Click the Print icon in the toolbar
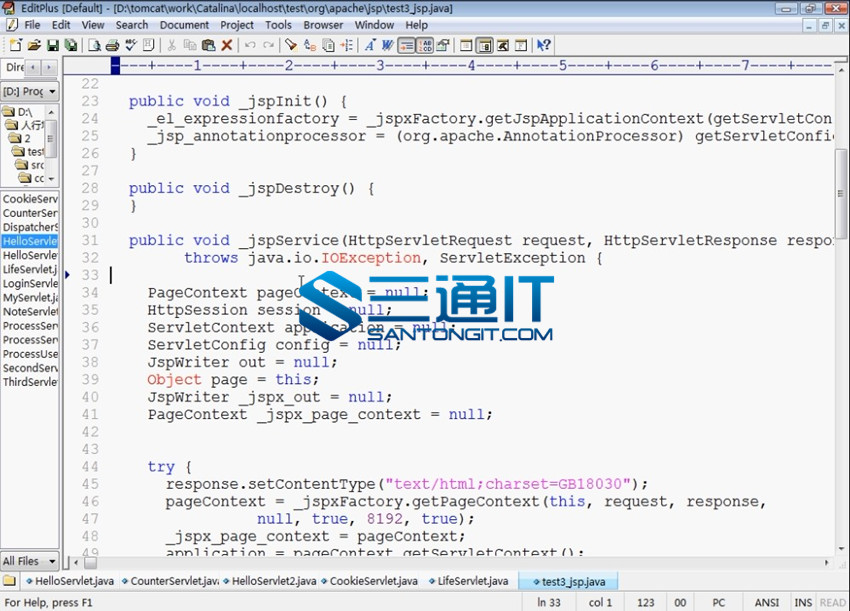This screenshot has width=850, height=611. (112, 45)
